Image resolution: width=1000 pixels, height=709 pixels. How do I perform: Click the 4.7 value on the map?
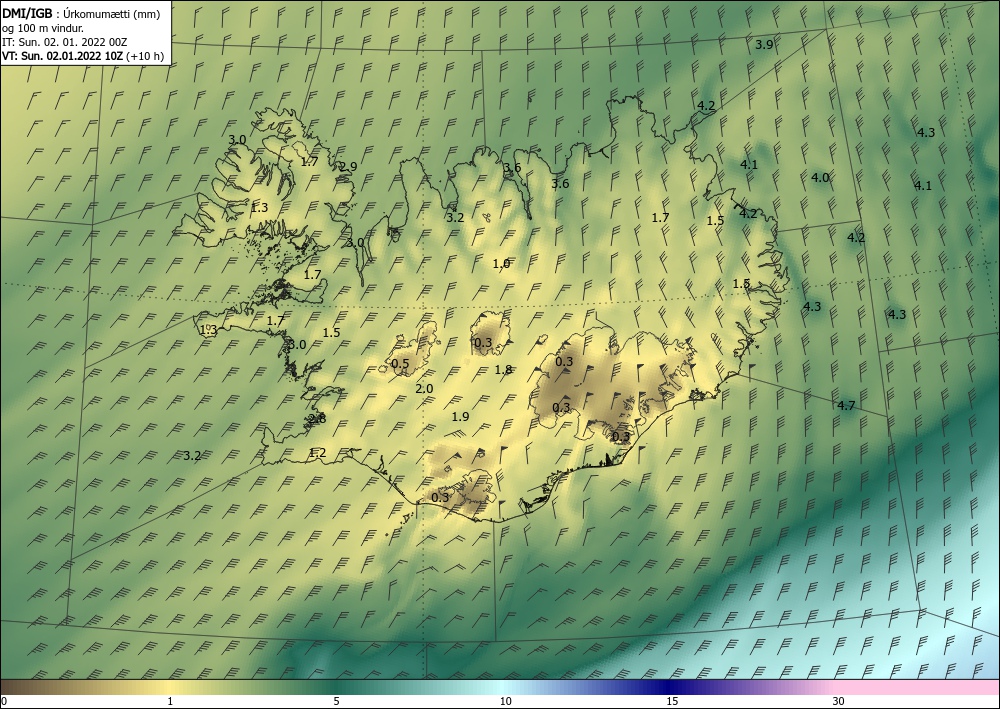point(846,406)
